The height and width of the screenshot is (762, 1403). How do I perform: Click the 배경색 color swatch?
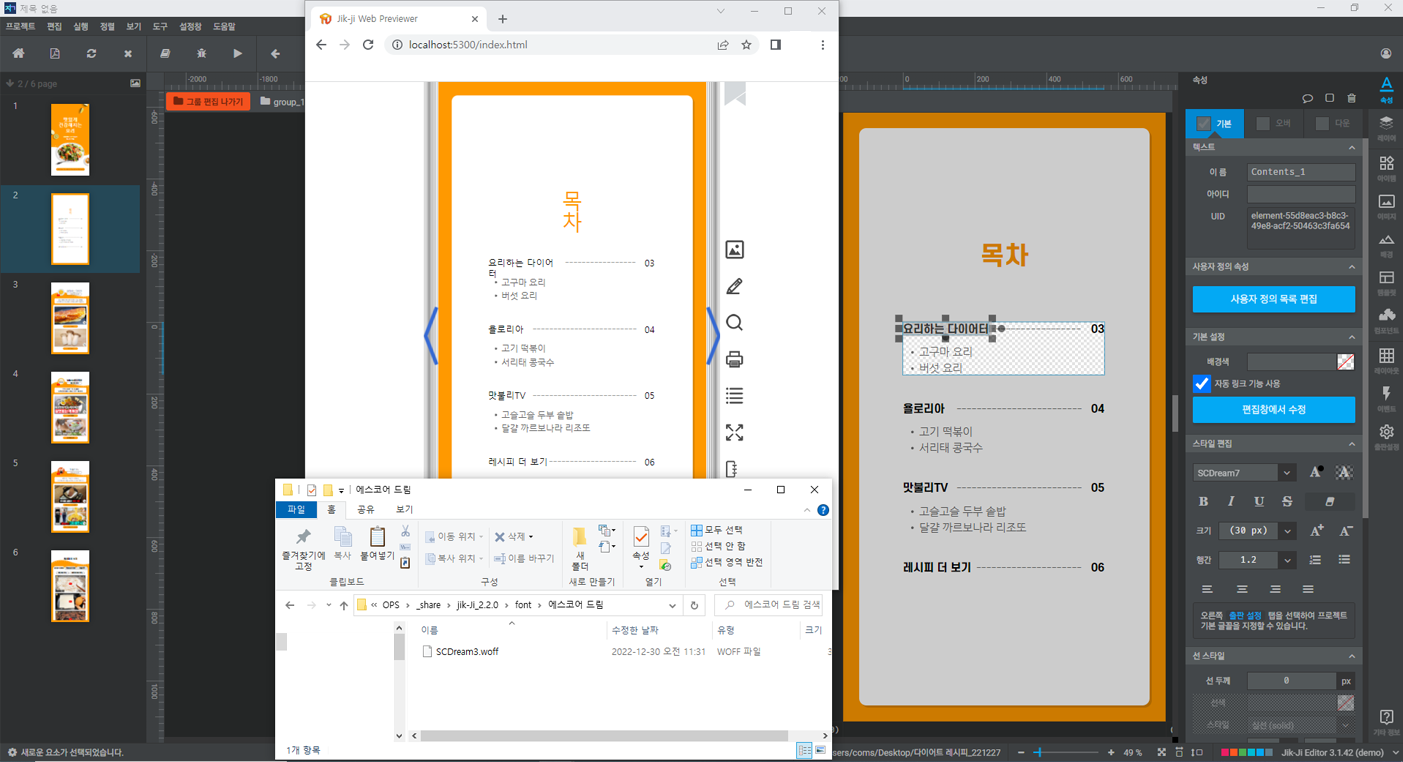coord(1345,361)
